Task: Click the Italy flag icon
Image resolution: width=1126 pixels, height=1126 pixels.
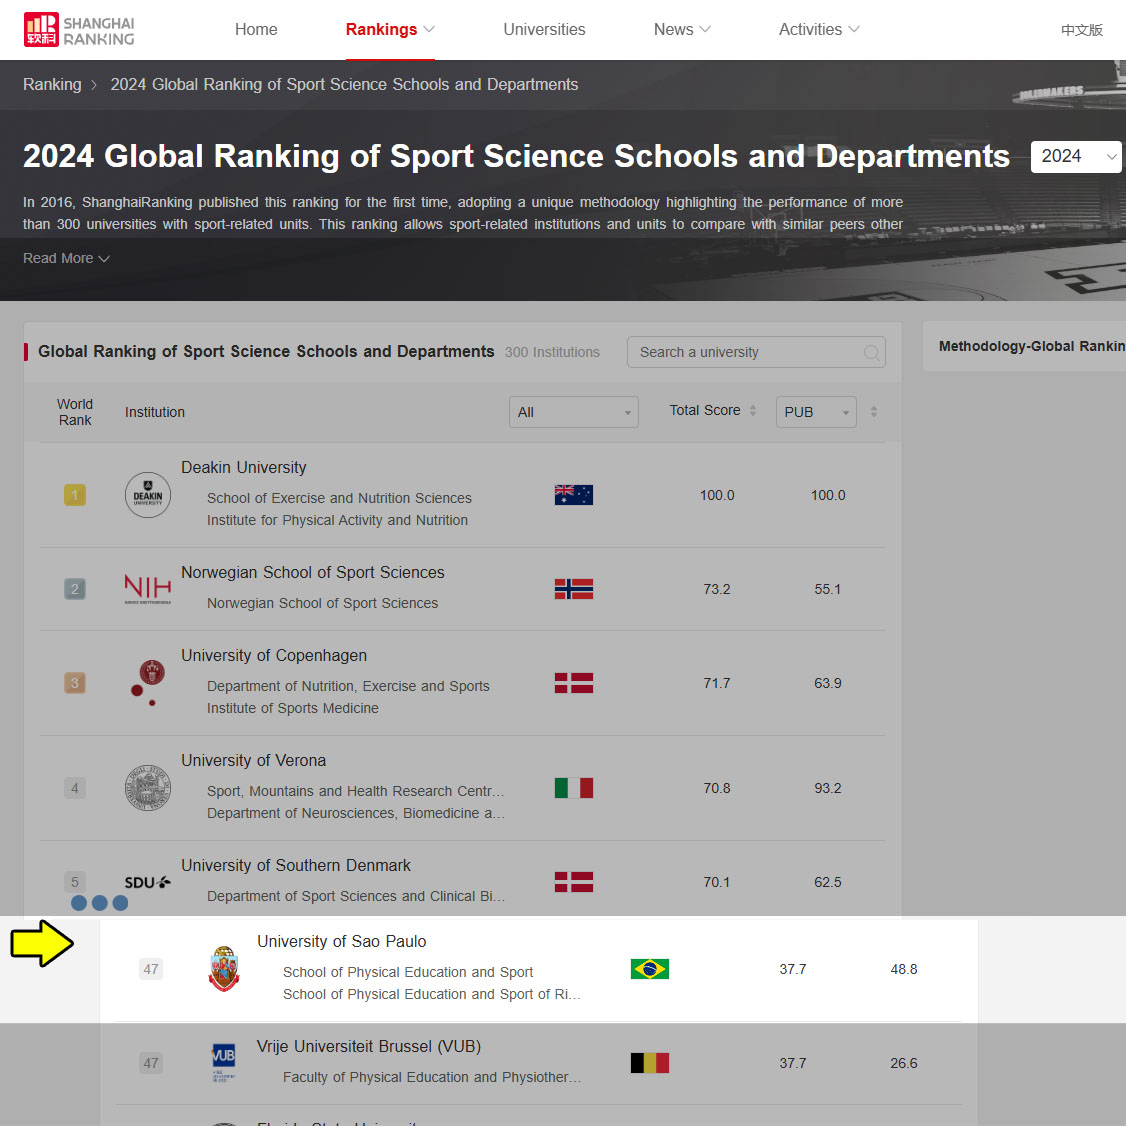Action: [574, 788]
